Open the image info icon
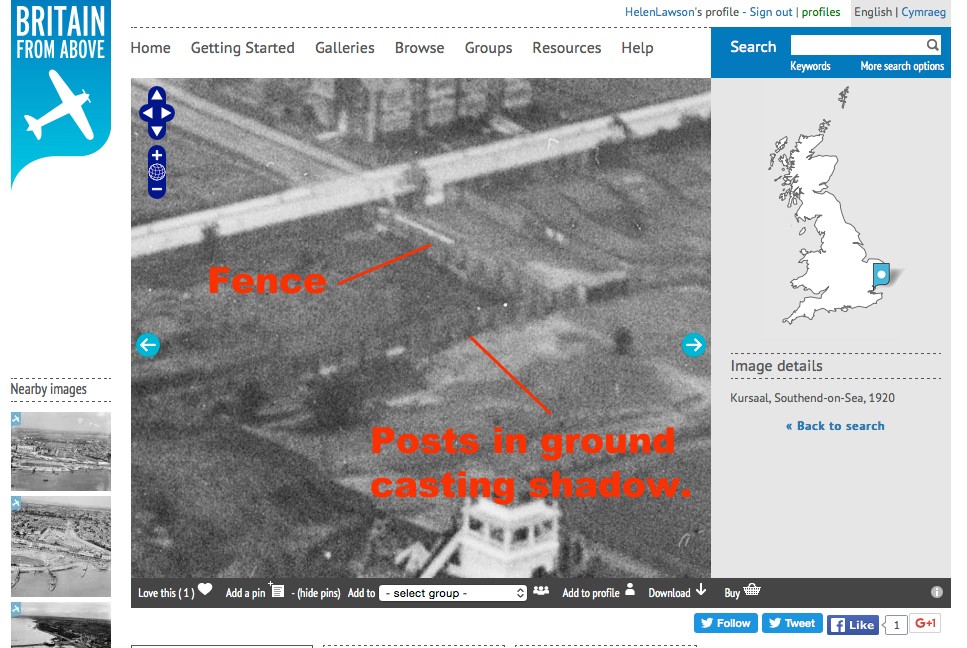The height and width of the screenshot is (648, 967). pos(937,592)
